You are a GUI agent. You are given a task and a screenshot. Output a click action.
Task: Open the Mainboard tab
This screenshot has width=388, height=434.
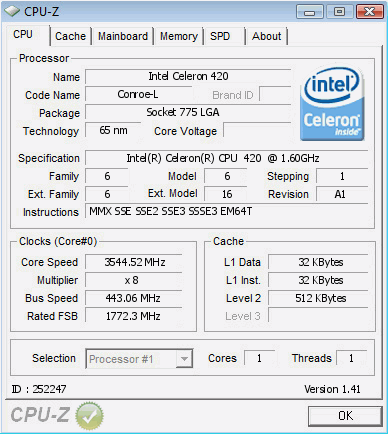pos(123,36)
